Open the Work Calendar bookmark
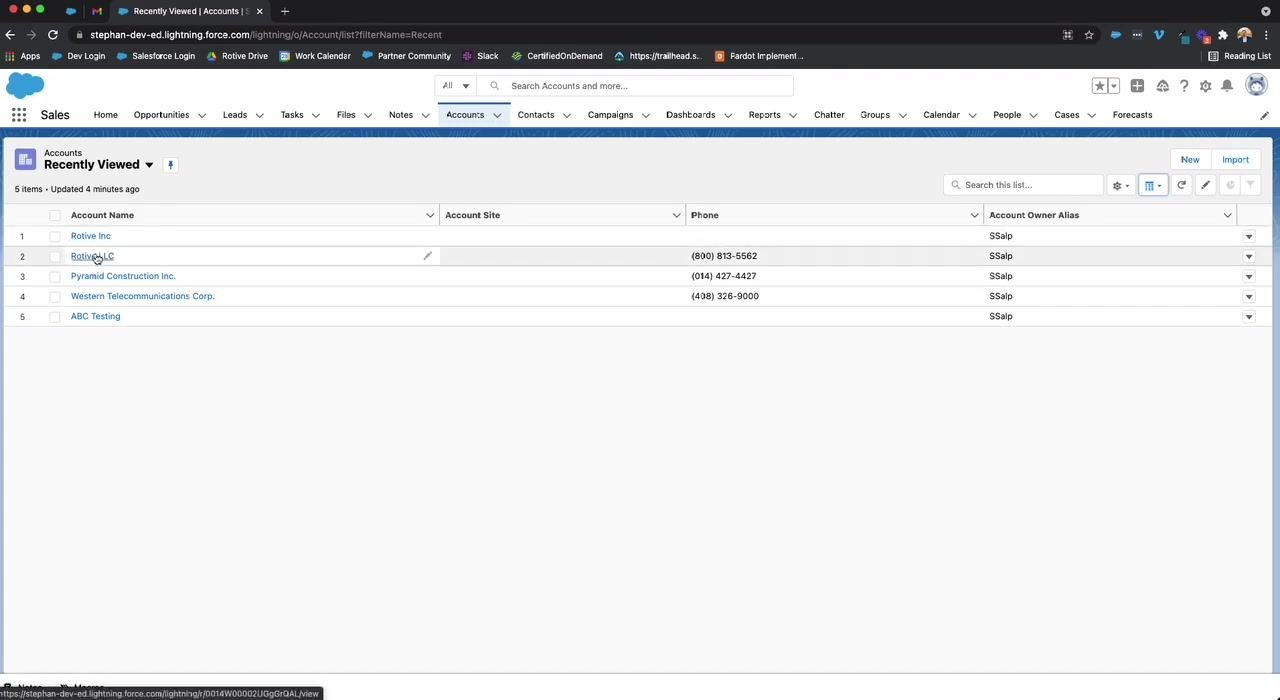1280x700 pixels. pyautogui.click(x=315, y=56)
